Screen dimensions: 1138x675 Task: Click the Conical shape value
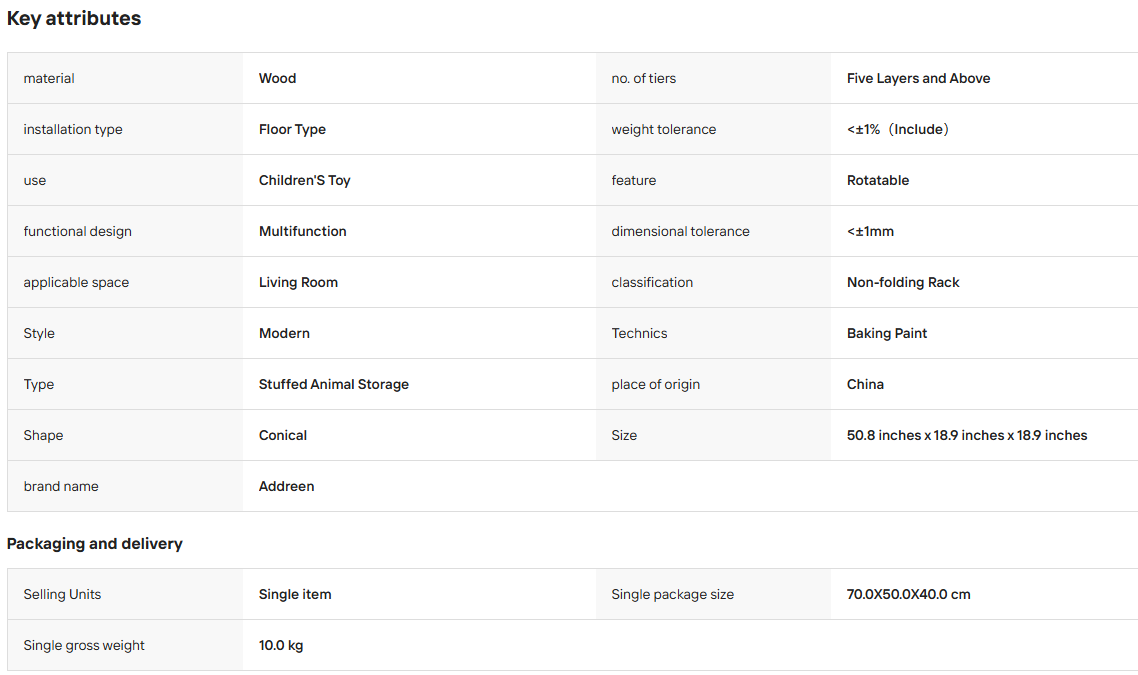283,435
